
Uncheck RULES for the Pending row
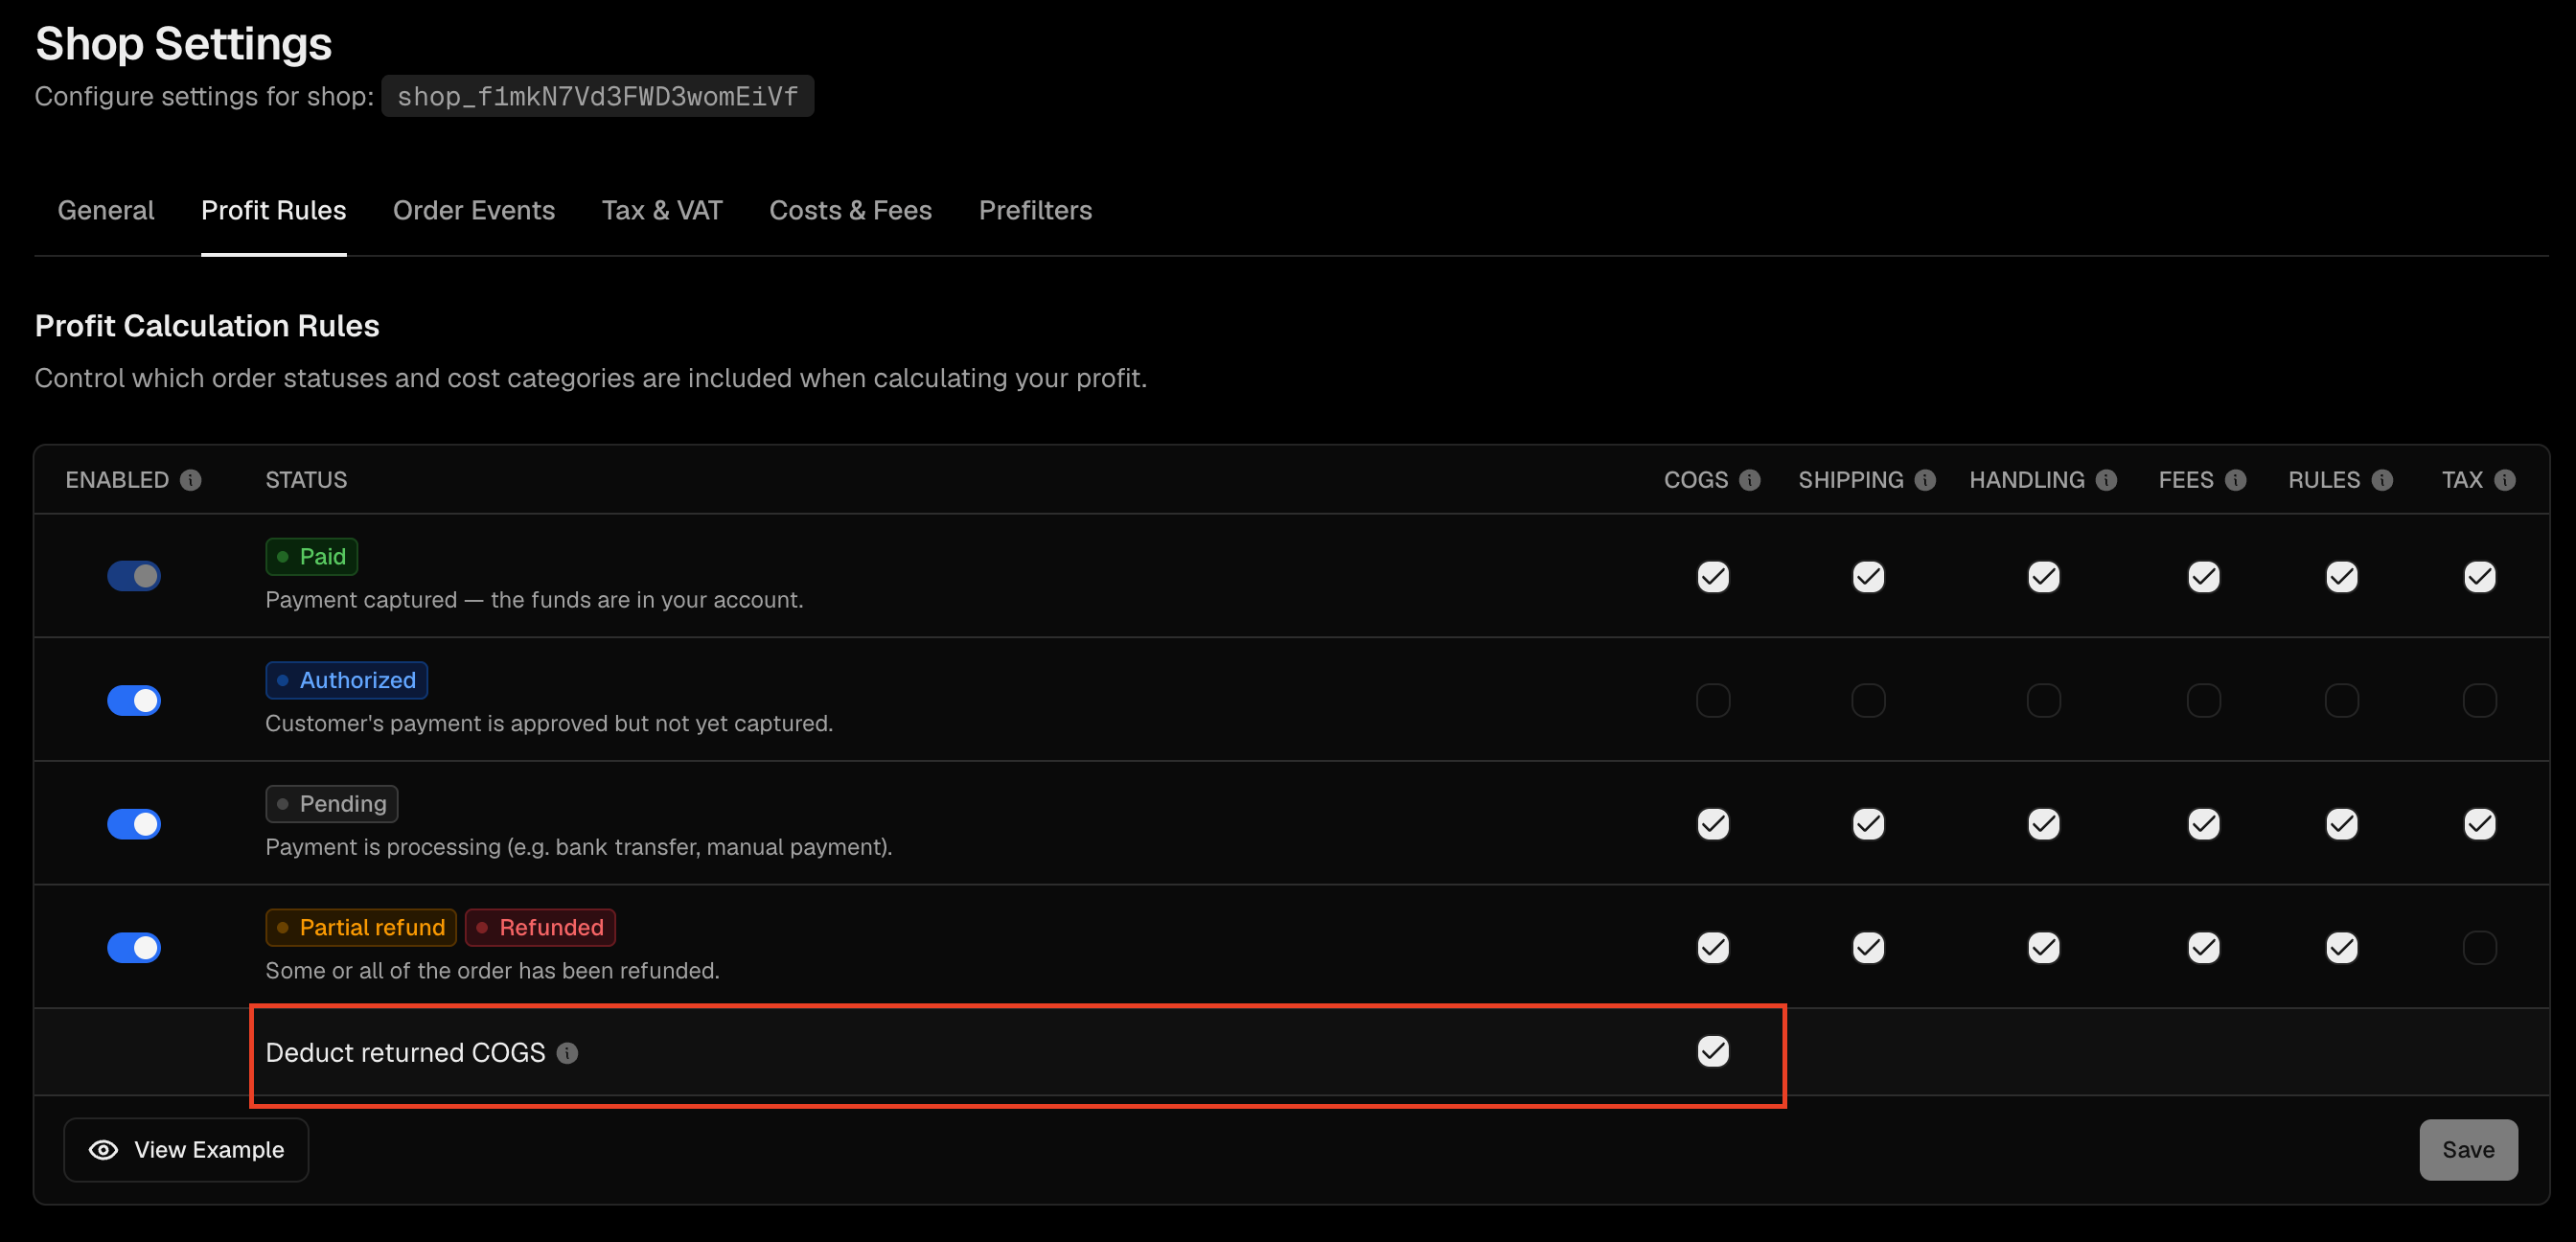[2341, 824]
